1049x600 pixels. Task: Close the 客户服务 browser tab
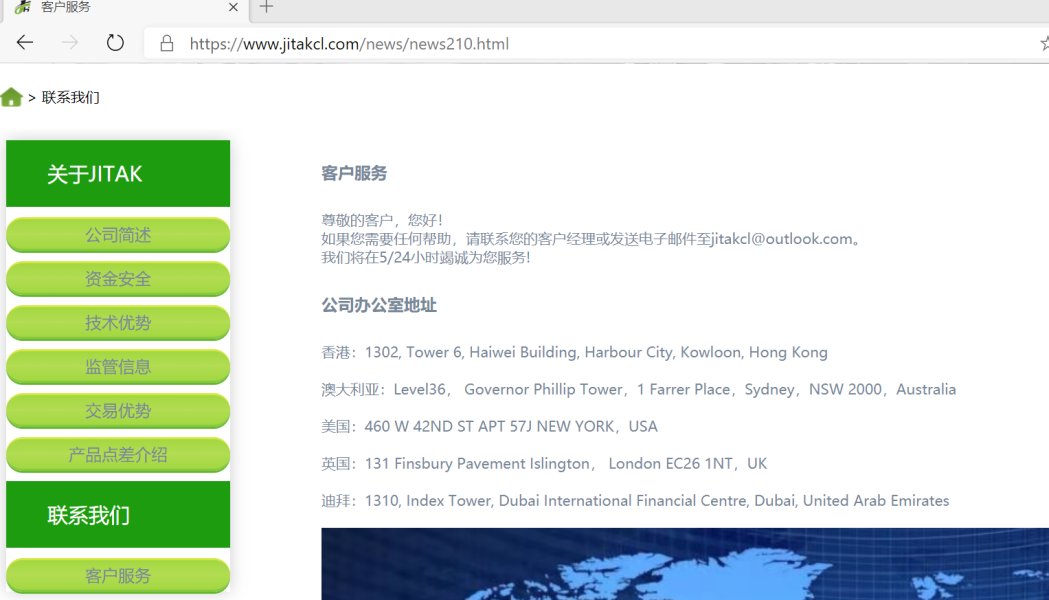pyautogui.click(x=233, y=7)
